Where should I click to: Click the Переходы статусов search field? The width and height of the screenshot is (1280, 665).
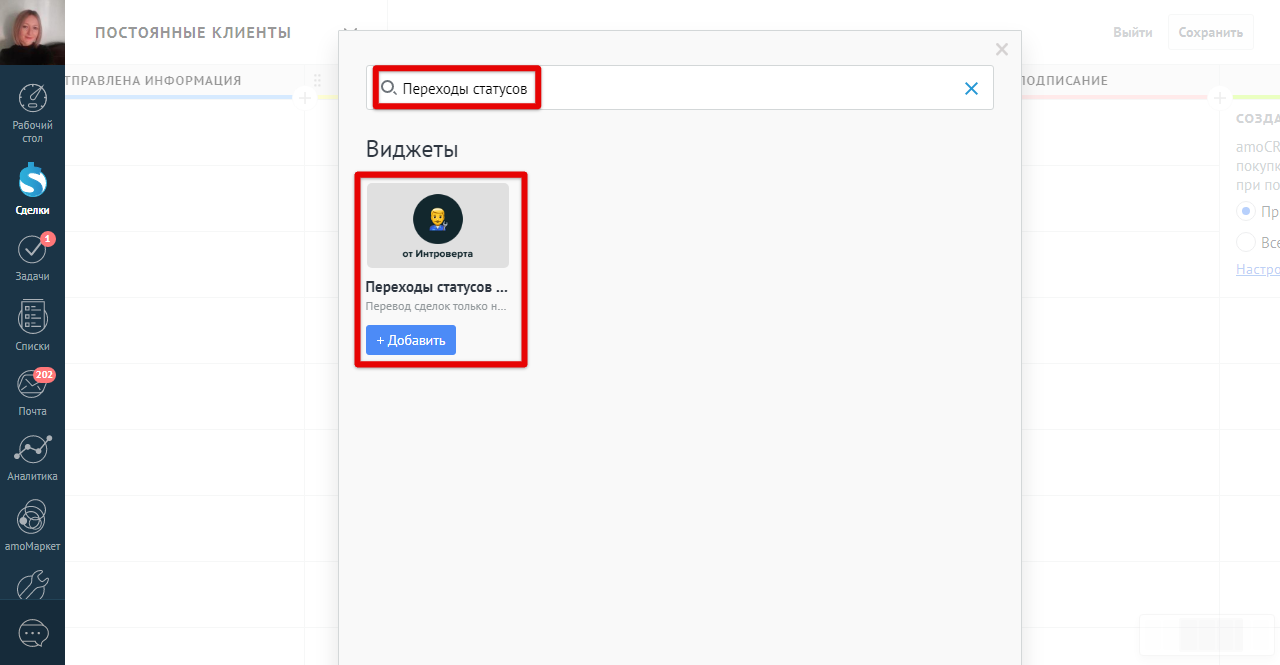[x=680, y=88]
